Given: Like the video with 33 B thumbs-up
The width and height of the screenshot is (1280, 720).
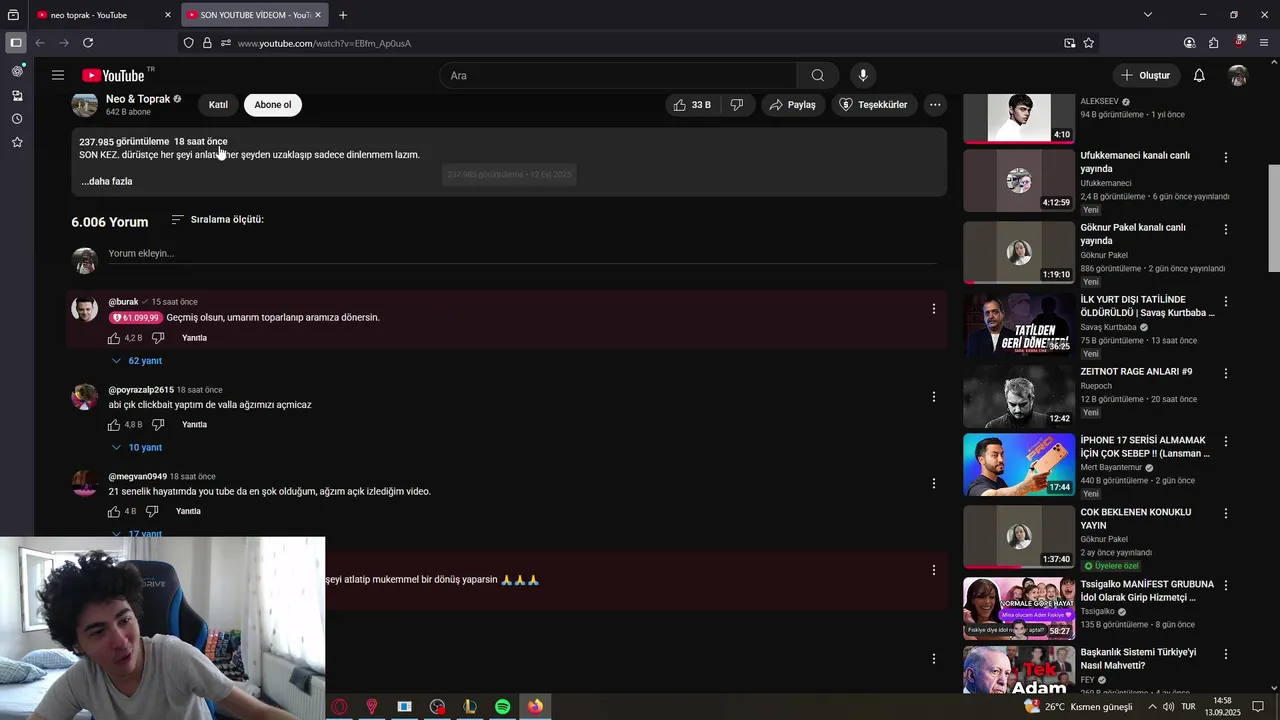Looking at the screenshot, I should 691,104.
